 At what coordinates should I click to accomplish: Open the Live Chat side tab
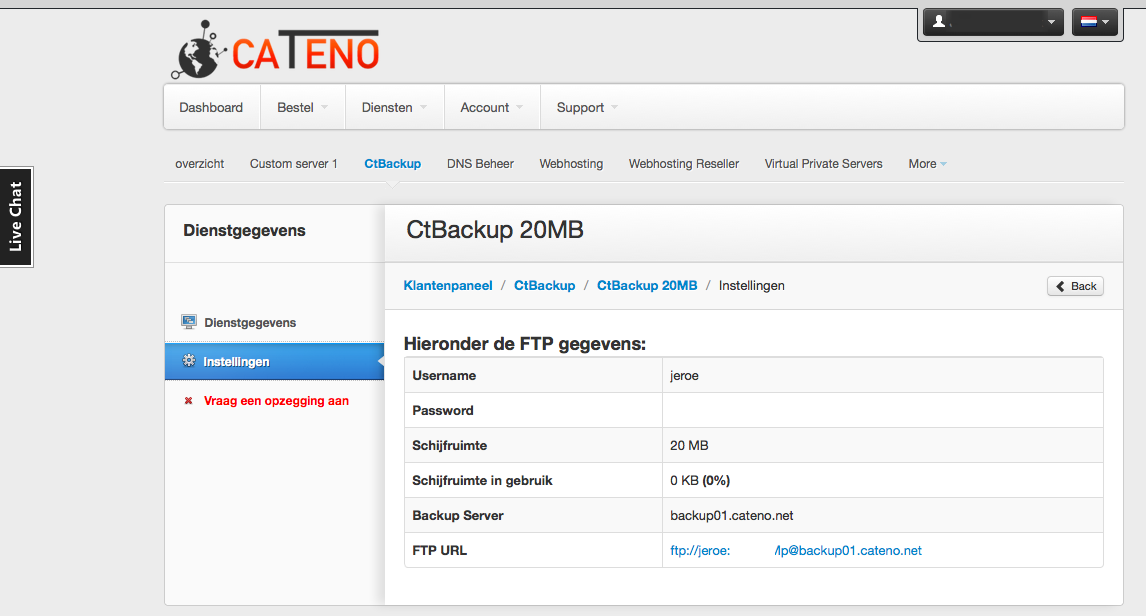(x=16, y=217)
